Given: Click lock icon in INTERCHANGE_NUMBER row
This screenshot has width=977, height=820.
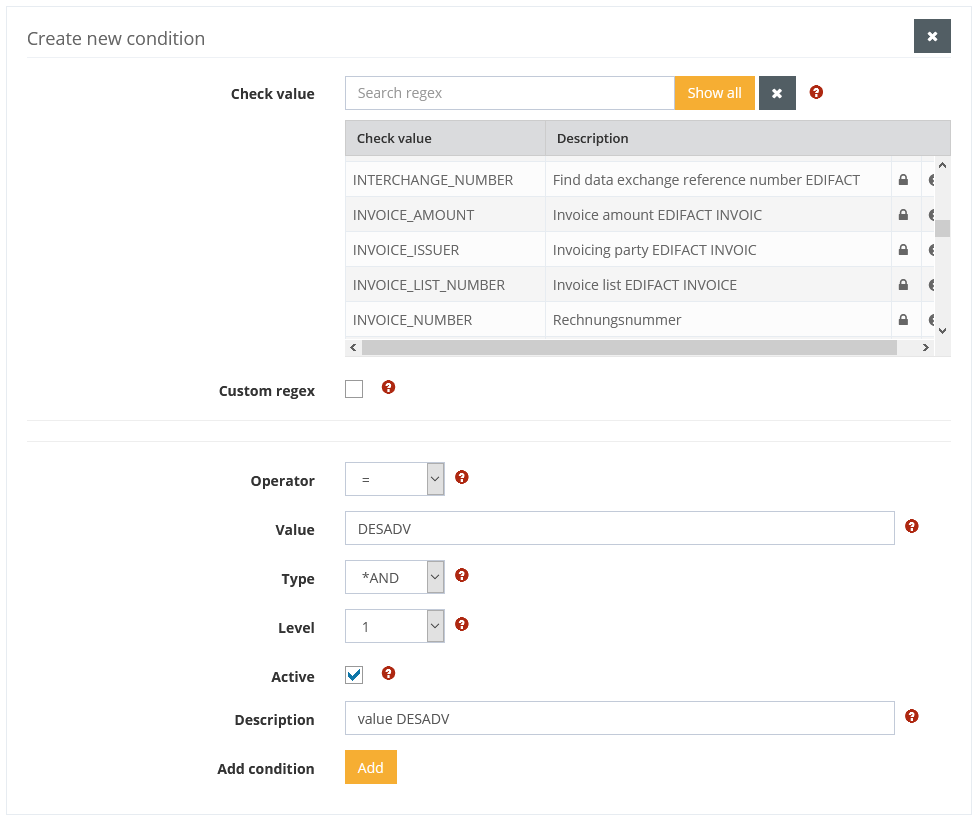Looking at the screenshot, I should point(904,180).
